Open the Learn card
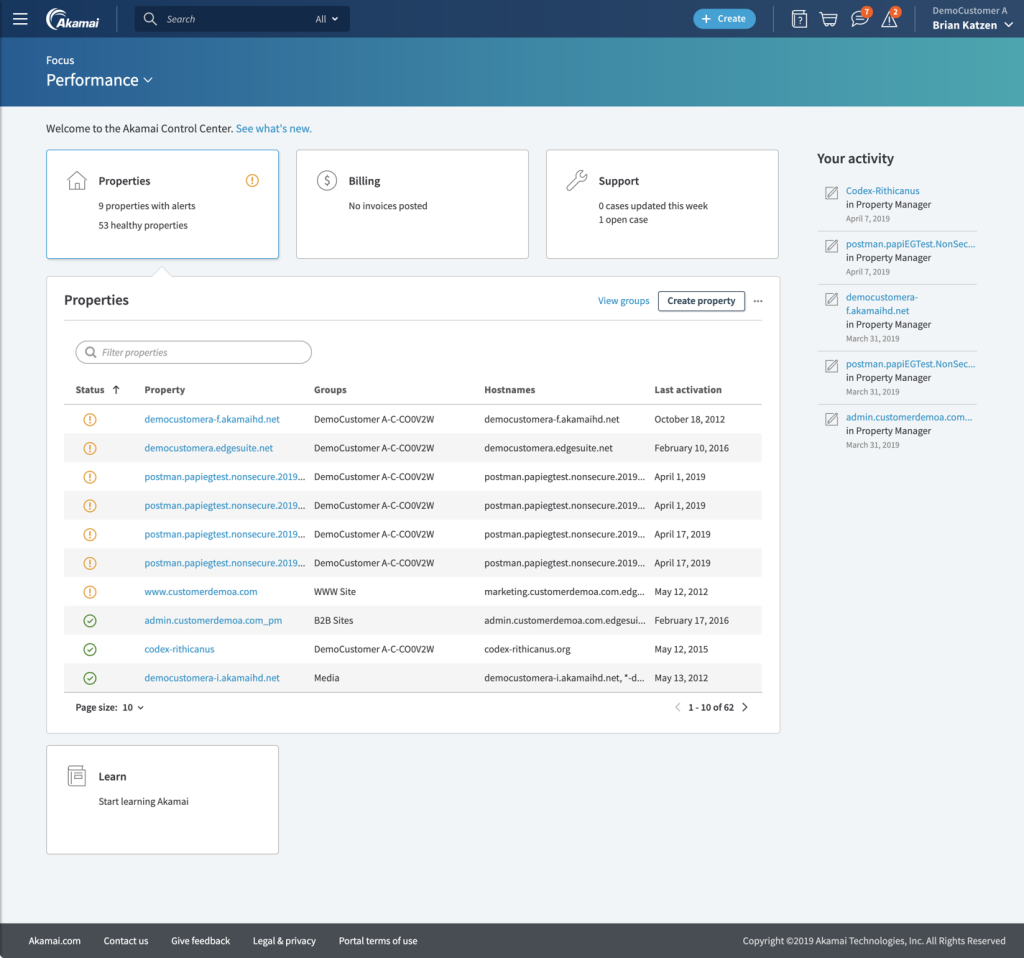This screenshot has height=958, width=1024. pos(163,800)
